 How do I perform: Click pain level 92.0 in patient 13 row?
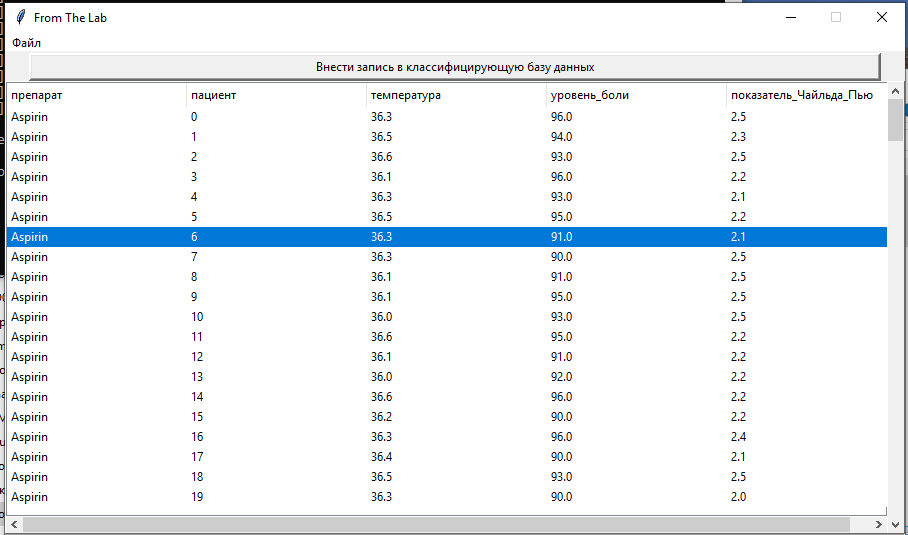(x=562, y=377)
